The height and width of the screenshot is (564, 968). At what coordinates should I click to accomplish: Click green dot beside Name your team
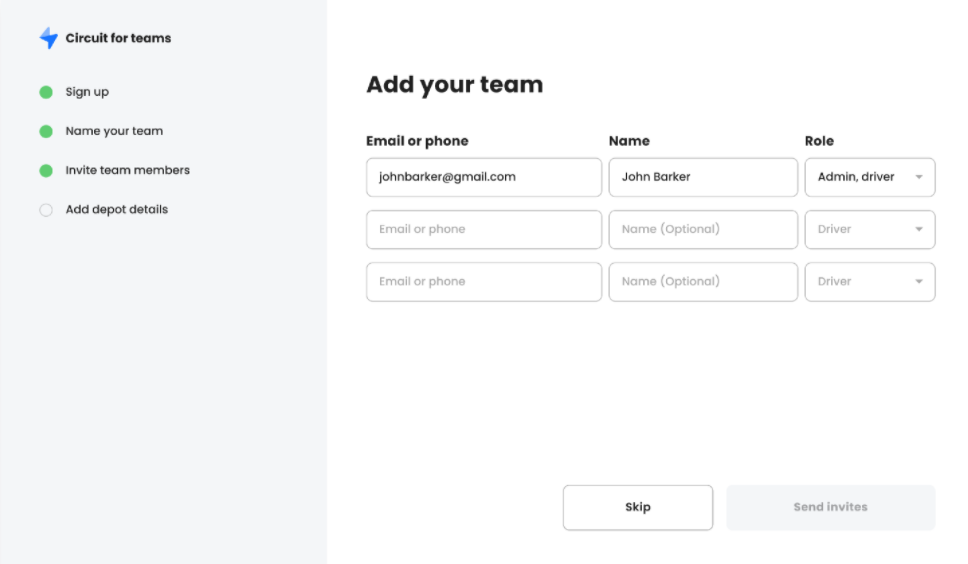coord(46,131)
